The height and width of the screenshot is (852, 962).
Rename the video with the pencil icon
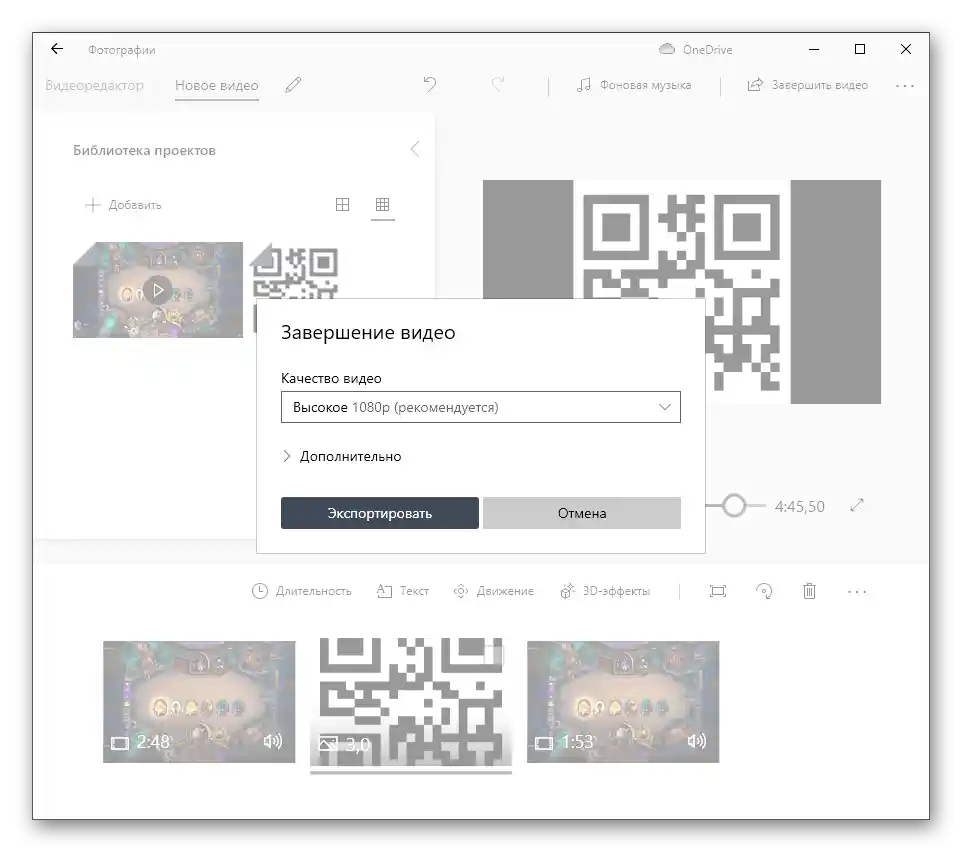[x=293, y=85]
